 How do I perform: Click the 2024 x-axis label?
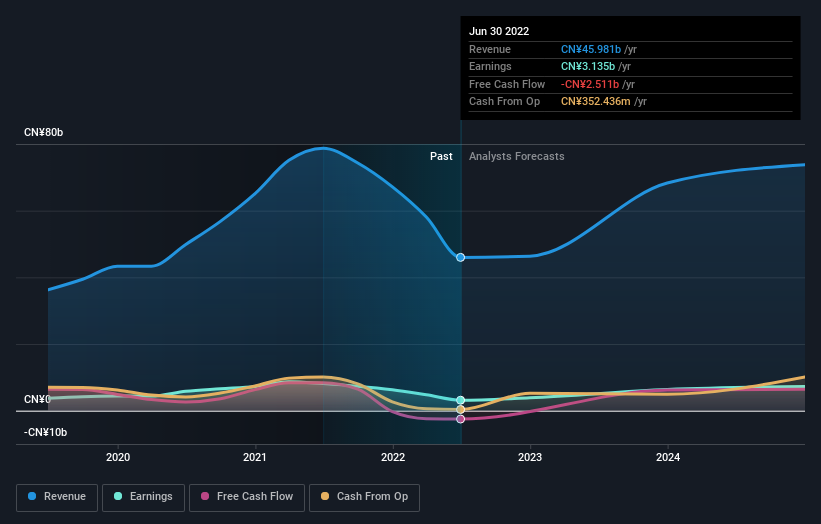click(x=668, y=457)
